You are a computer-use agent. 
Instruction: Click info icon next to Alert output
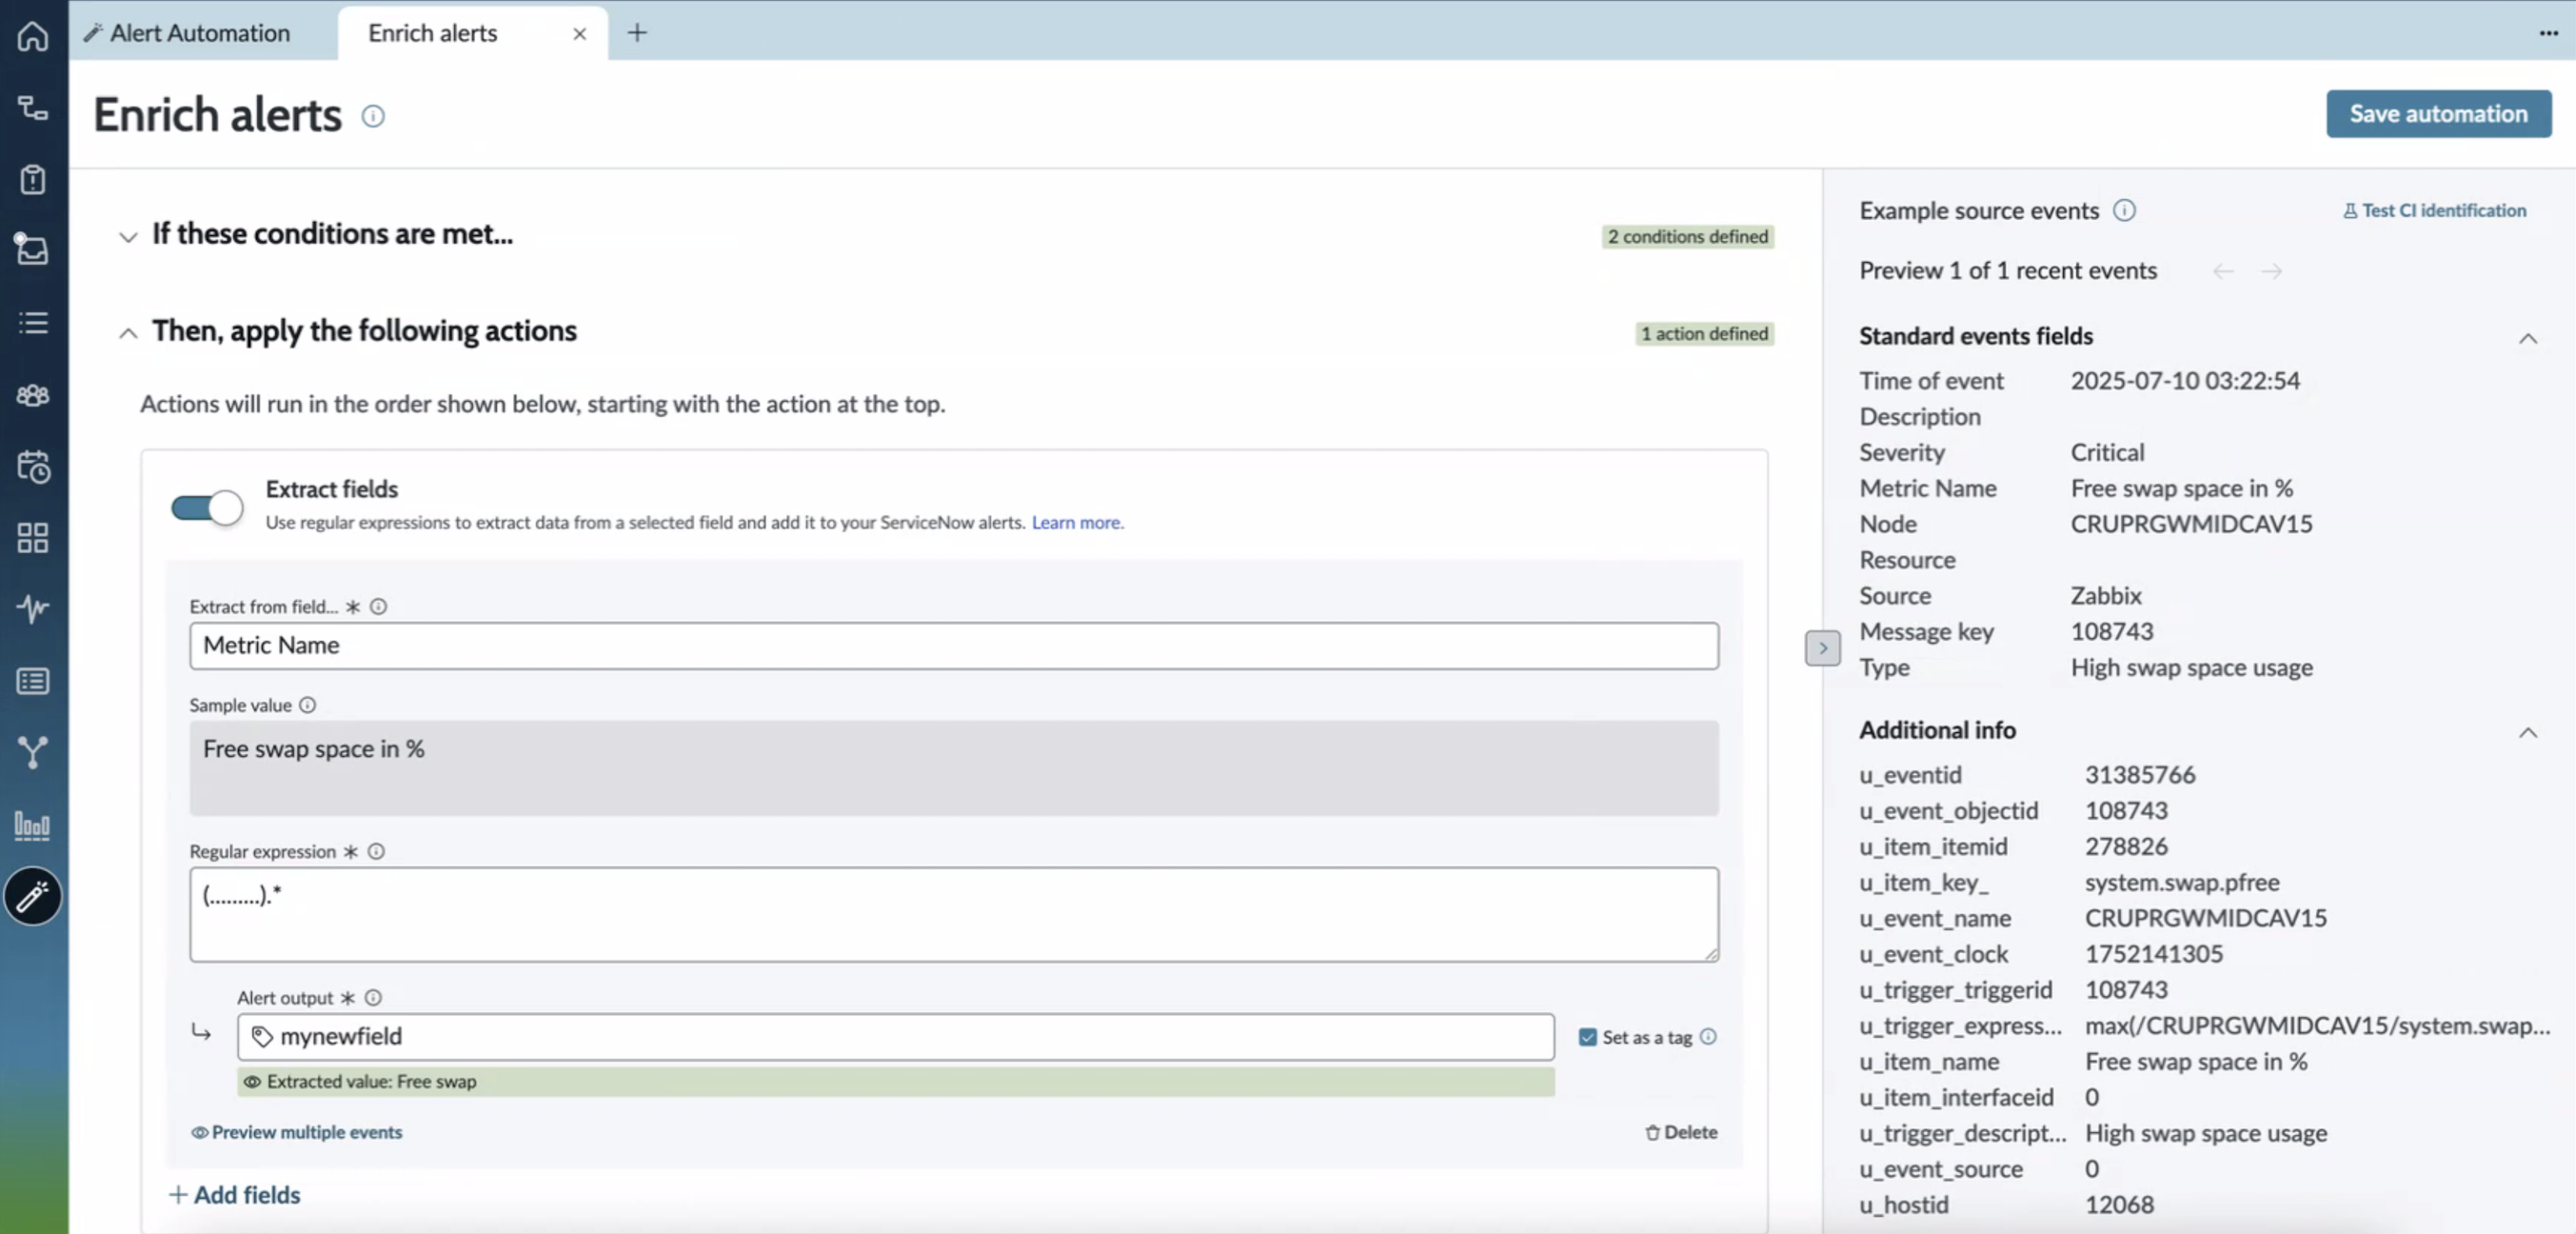[x=373, y=997]
